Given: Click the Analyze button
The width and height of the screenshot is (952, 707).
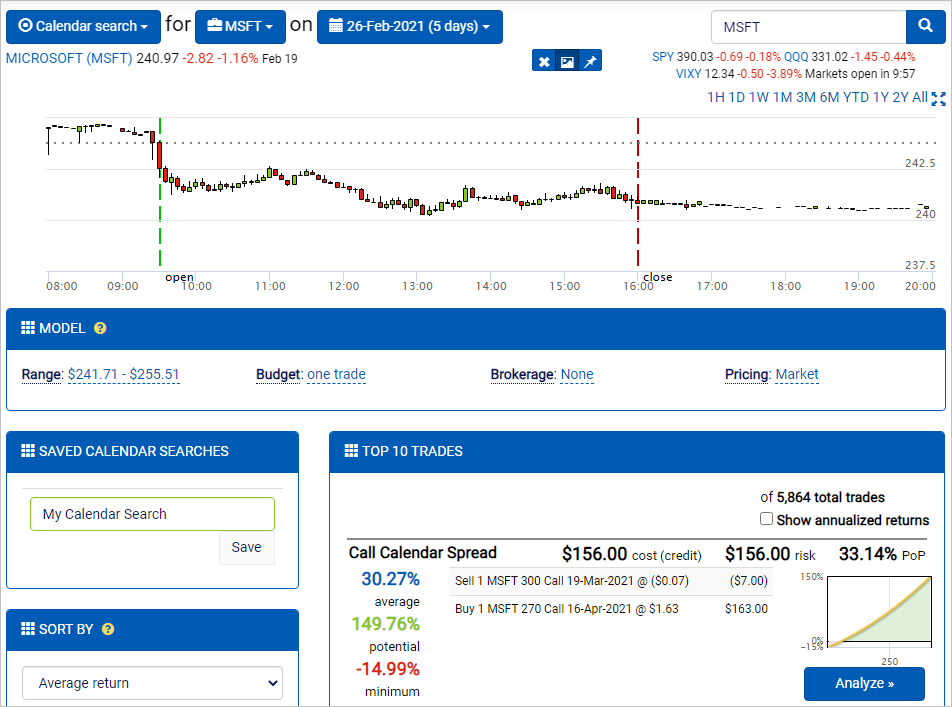Looking at the screenshot, I should [865, 684].
